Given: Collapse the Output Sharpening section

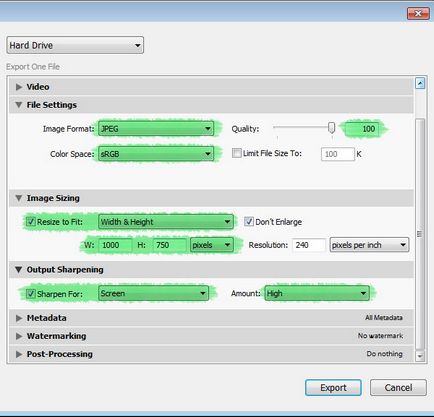Looking at the screenshot, I should [19, 270].
